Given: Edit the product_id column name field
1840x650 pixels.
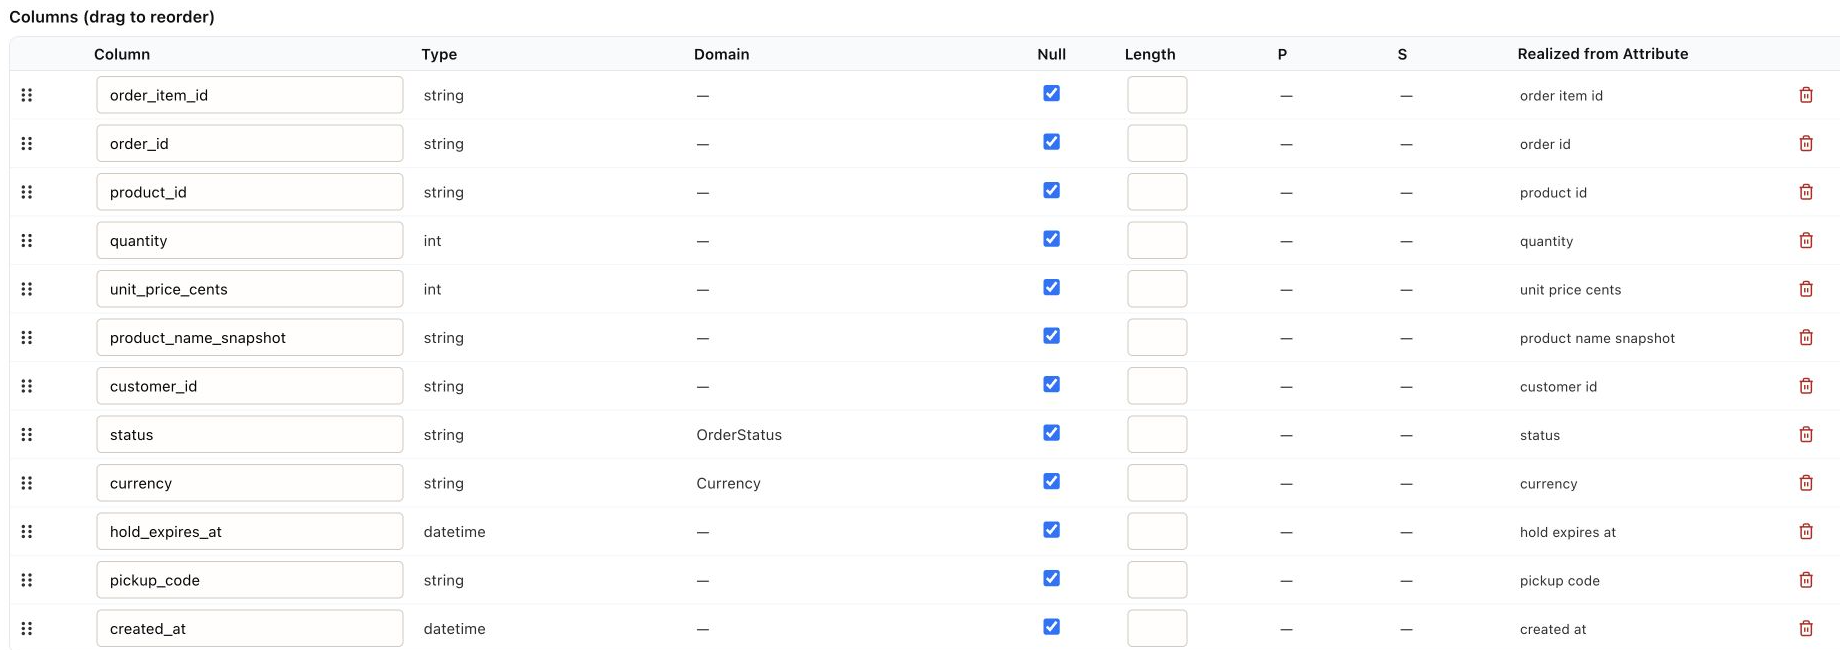Looking at the screenshot, I should [250, 192].
